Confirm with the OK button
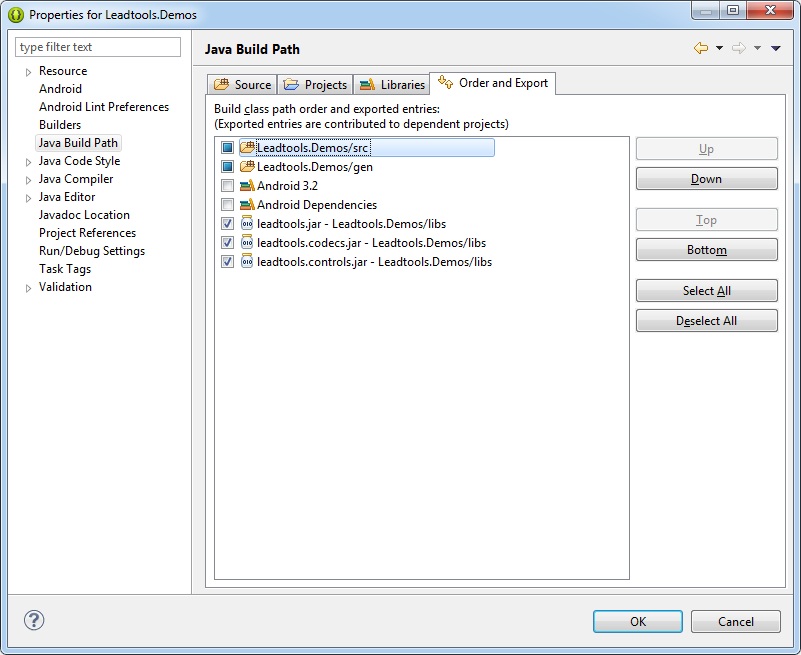 point(638,621)
